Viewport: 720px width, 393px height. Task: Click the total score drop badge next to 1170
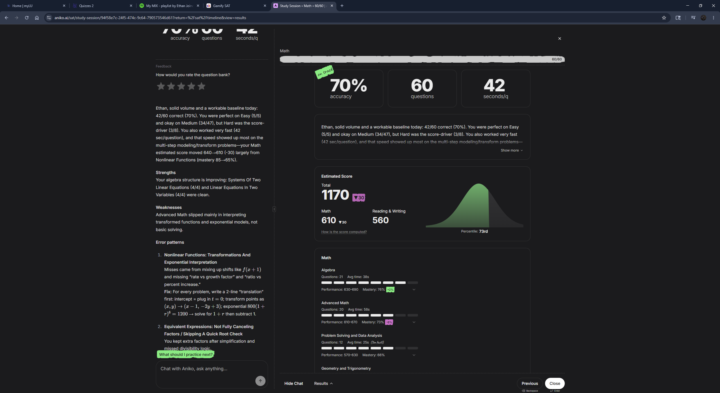359,198
